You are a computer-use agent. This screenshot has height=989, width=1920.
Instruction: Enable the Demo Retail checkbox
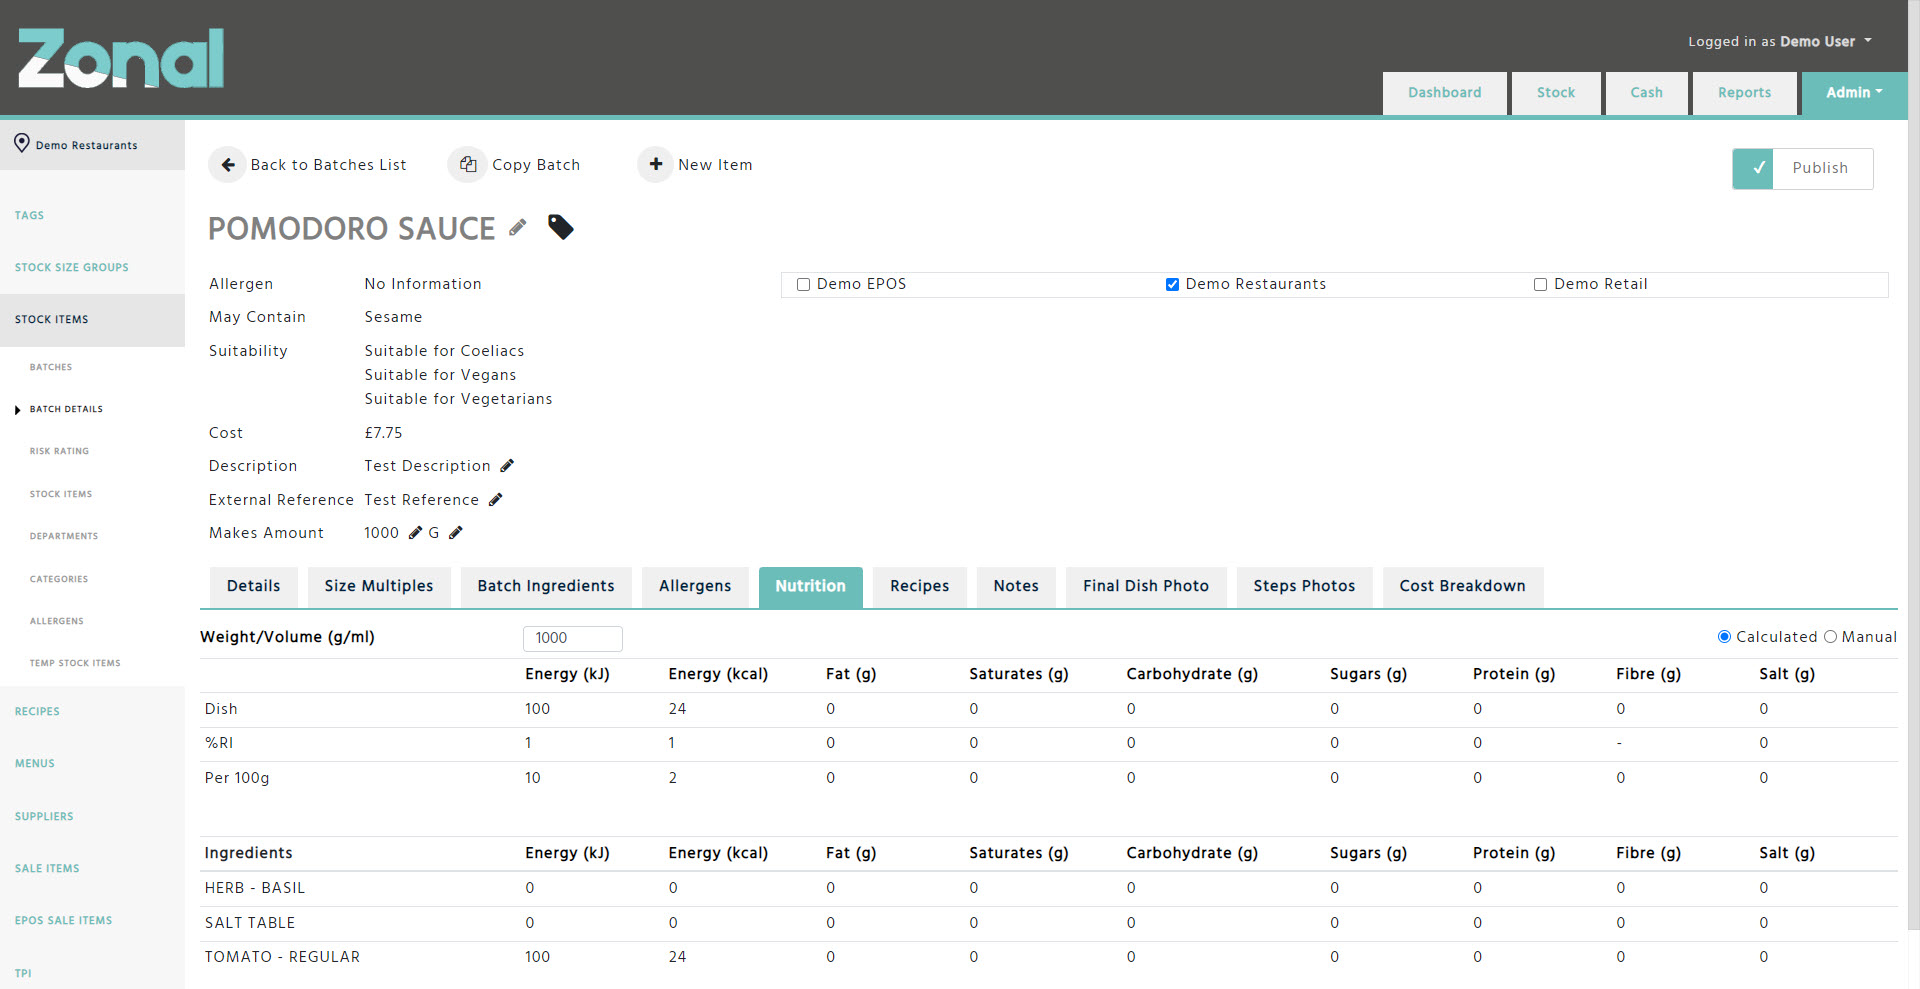tap(1540, 284)
